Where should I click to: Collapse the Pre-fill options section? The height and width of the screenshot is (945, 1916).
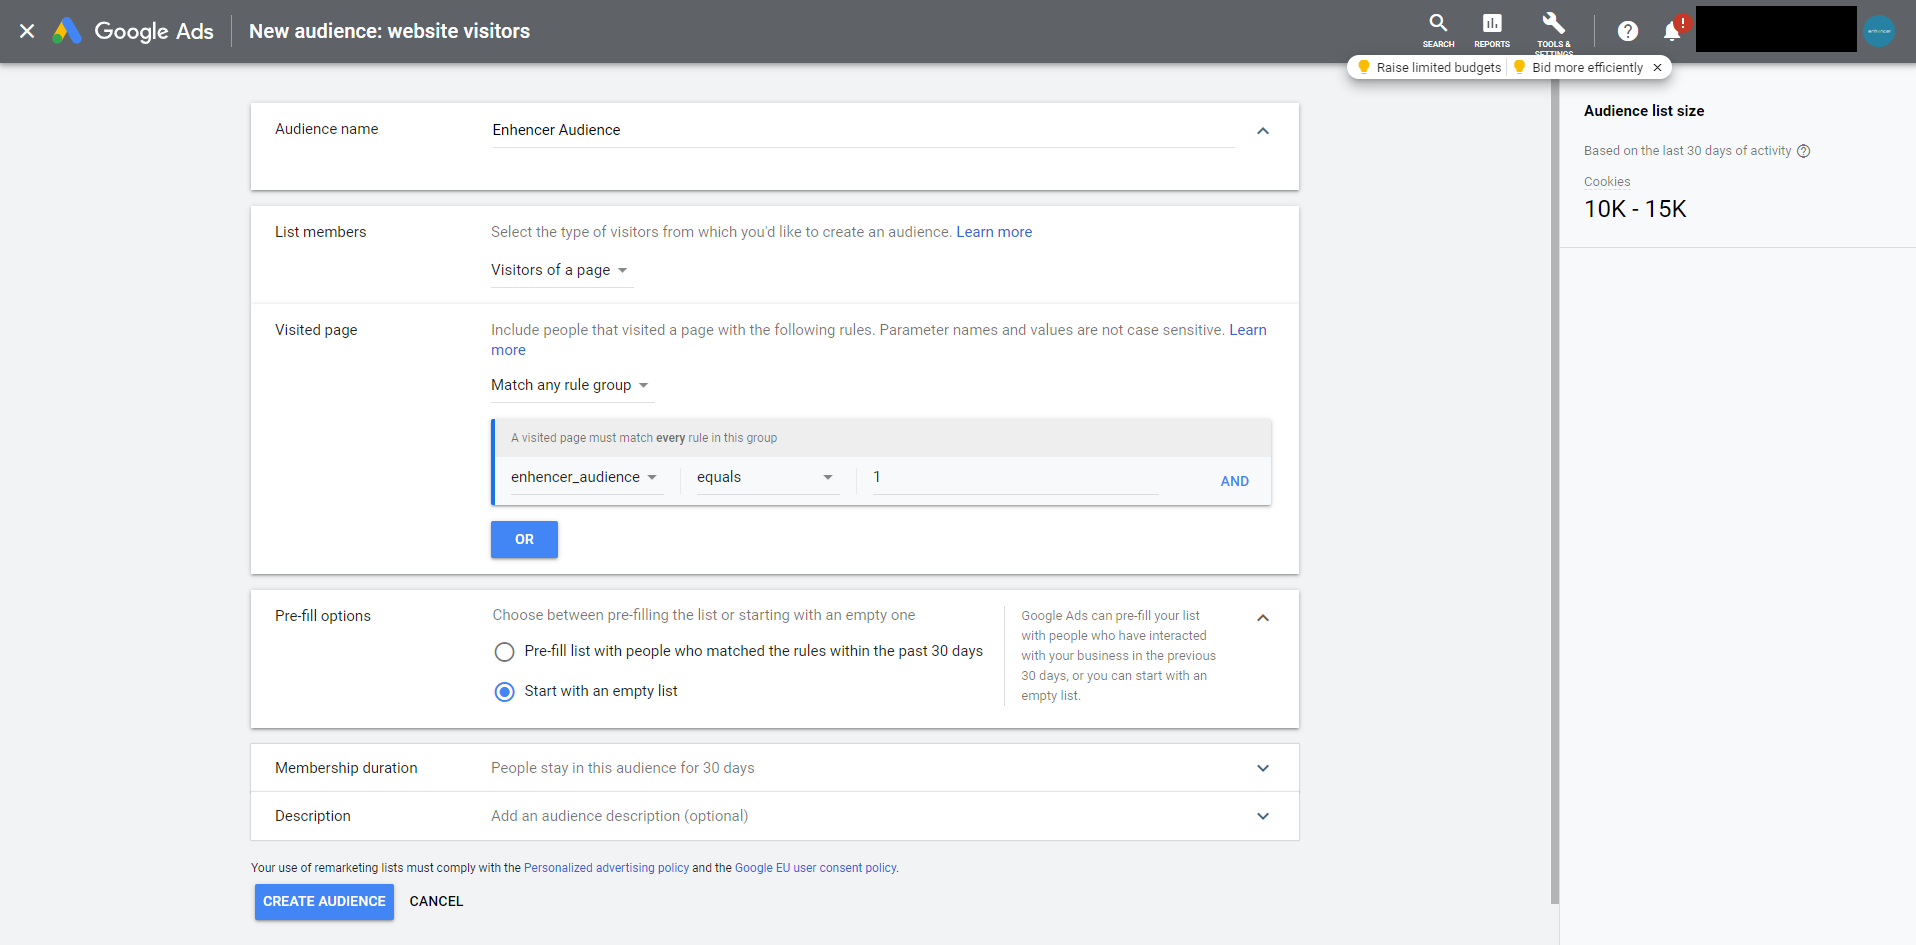(x=1263, y=618)
